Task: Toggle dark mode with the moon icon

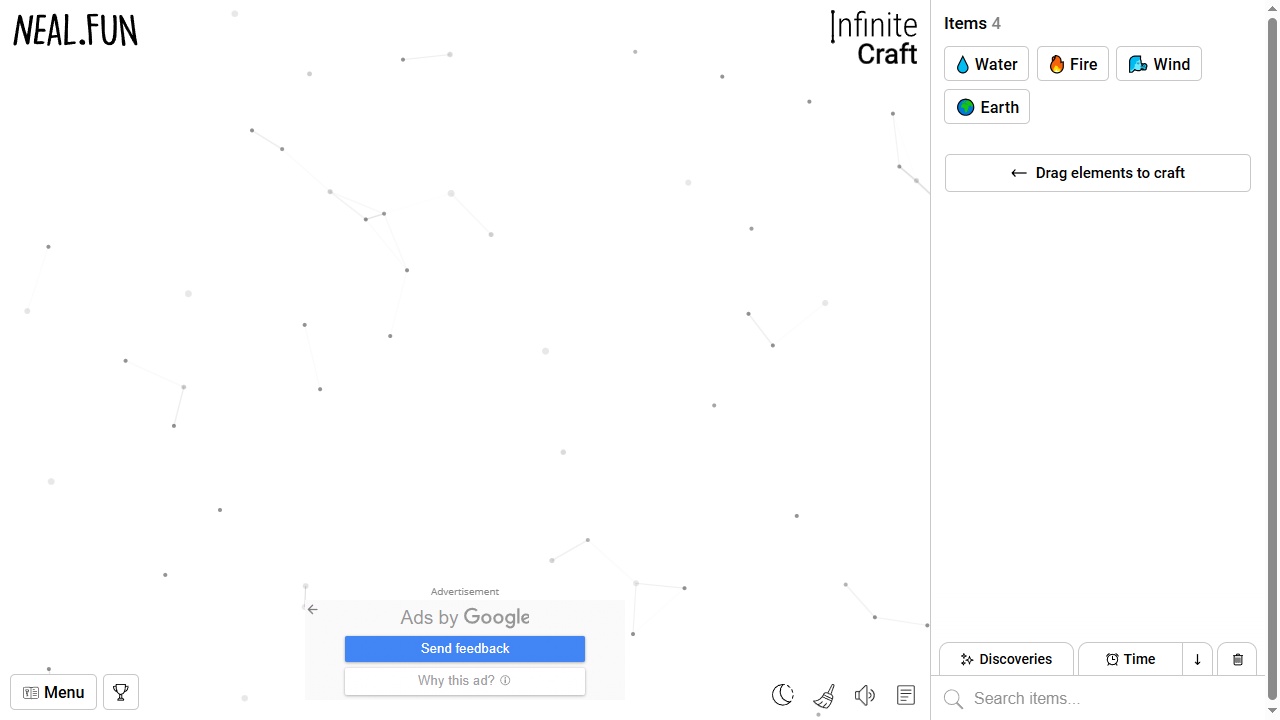Action: [783, 694]
